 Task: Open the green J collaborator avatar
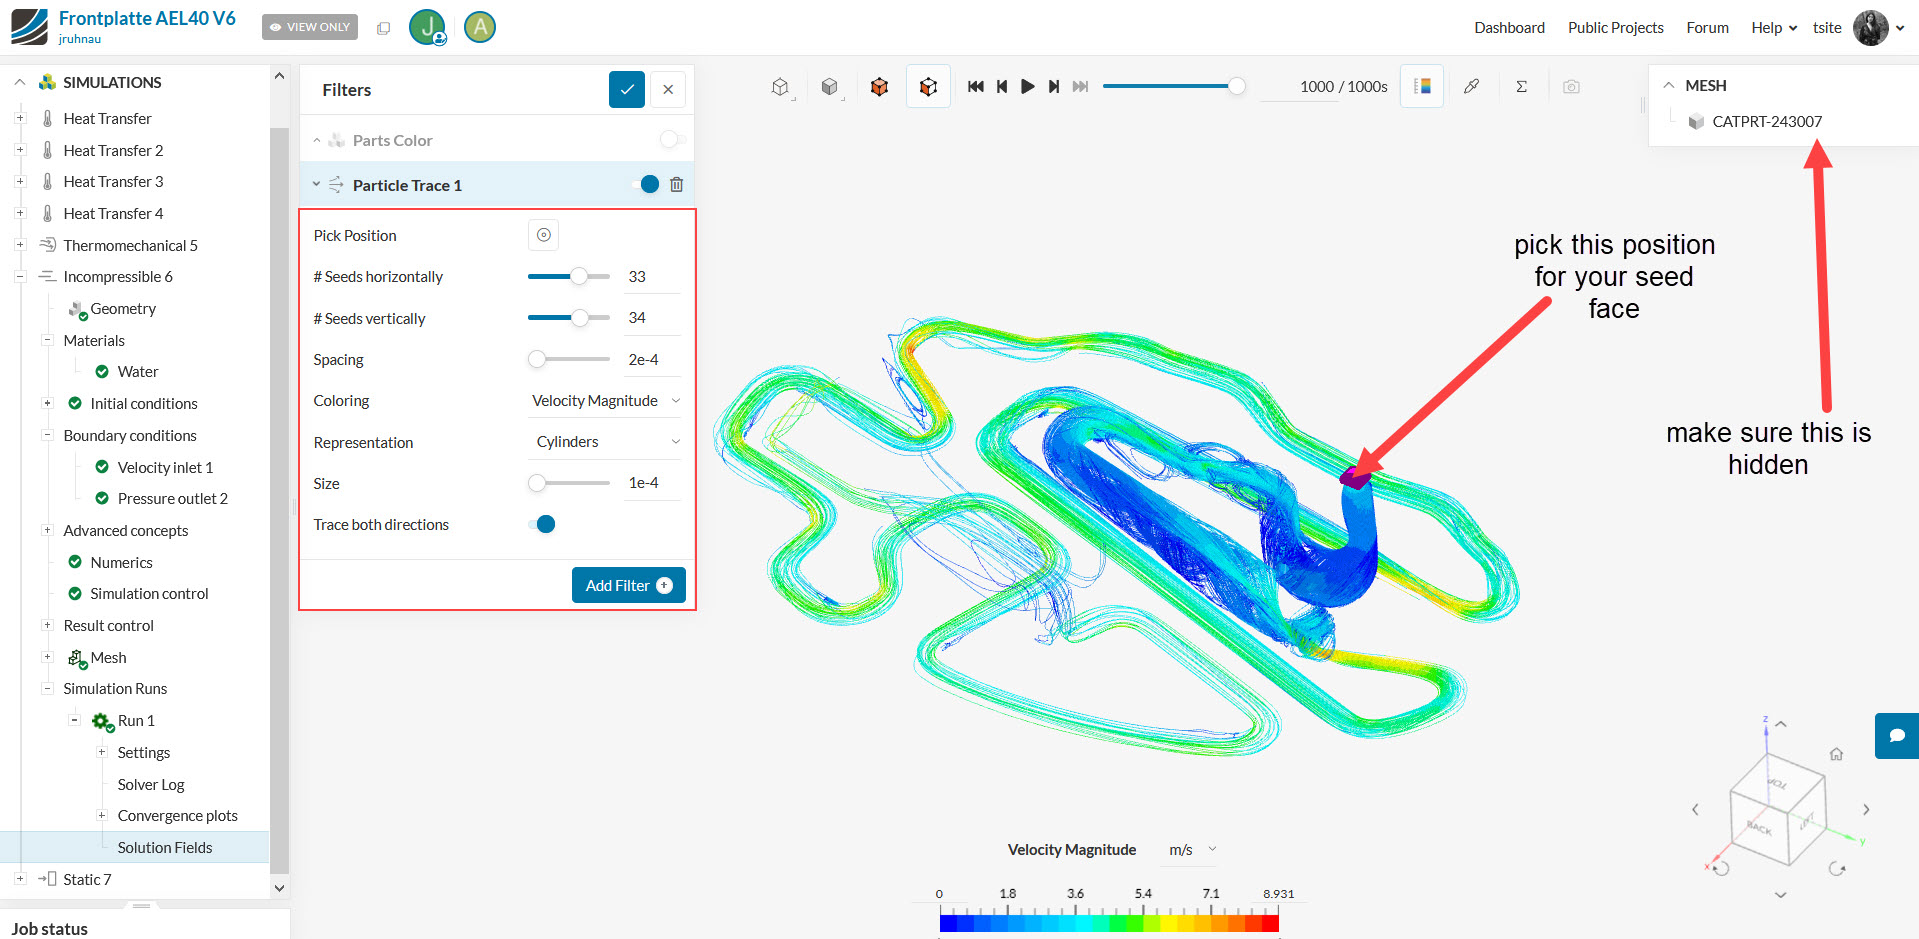coord(428,27)
